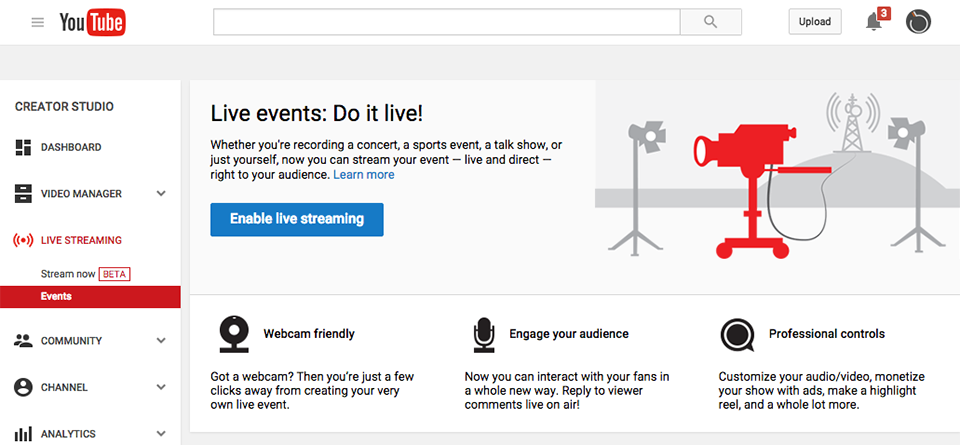Click the search magnifier button
The width and height of the screenshot is (960, 445).
tap(711, 22)
